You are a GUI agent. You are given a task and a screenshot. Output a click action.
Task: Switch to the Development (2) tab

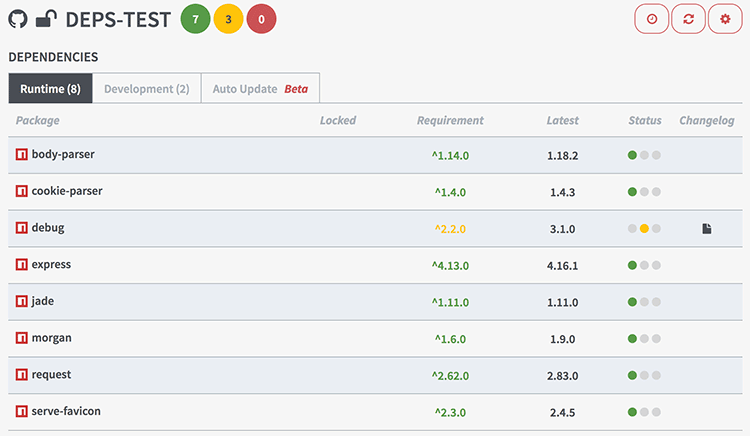[147, 88]
